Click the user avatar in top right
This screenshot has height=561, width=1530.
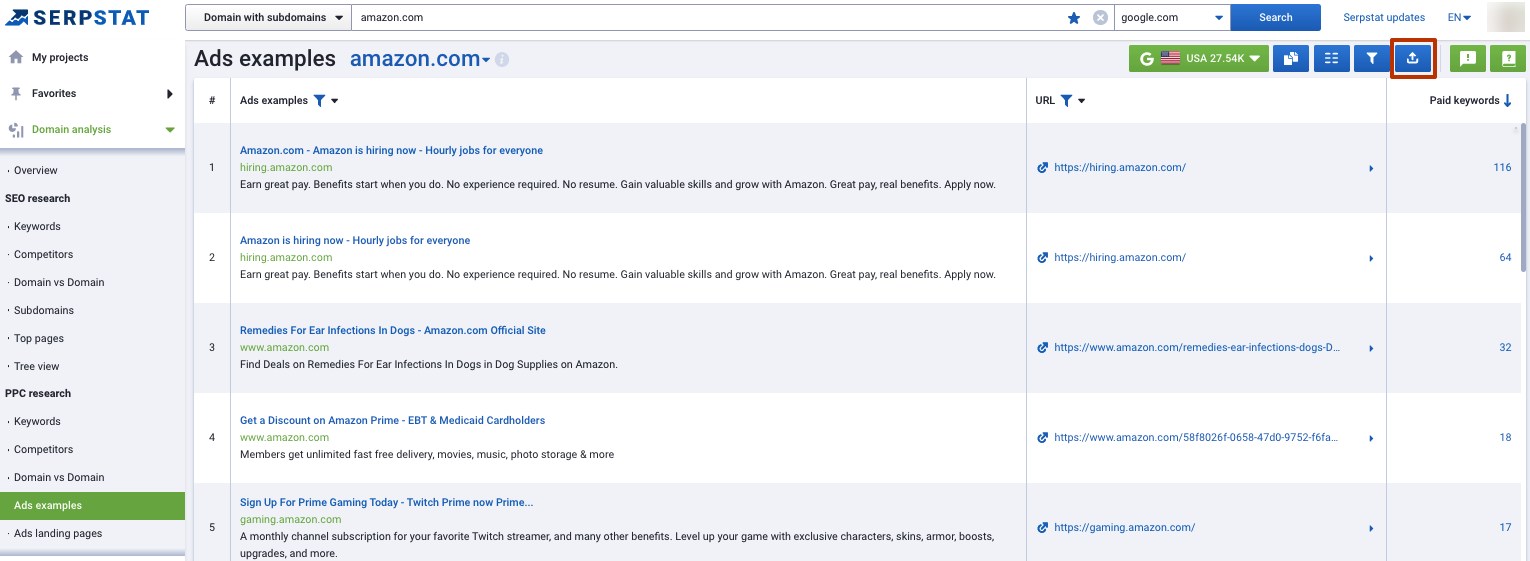click(x=1505, y=17)
